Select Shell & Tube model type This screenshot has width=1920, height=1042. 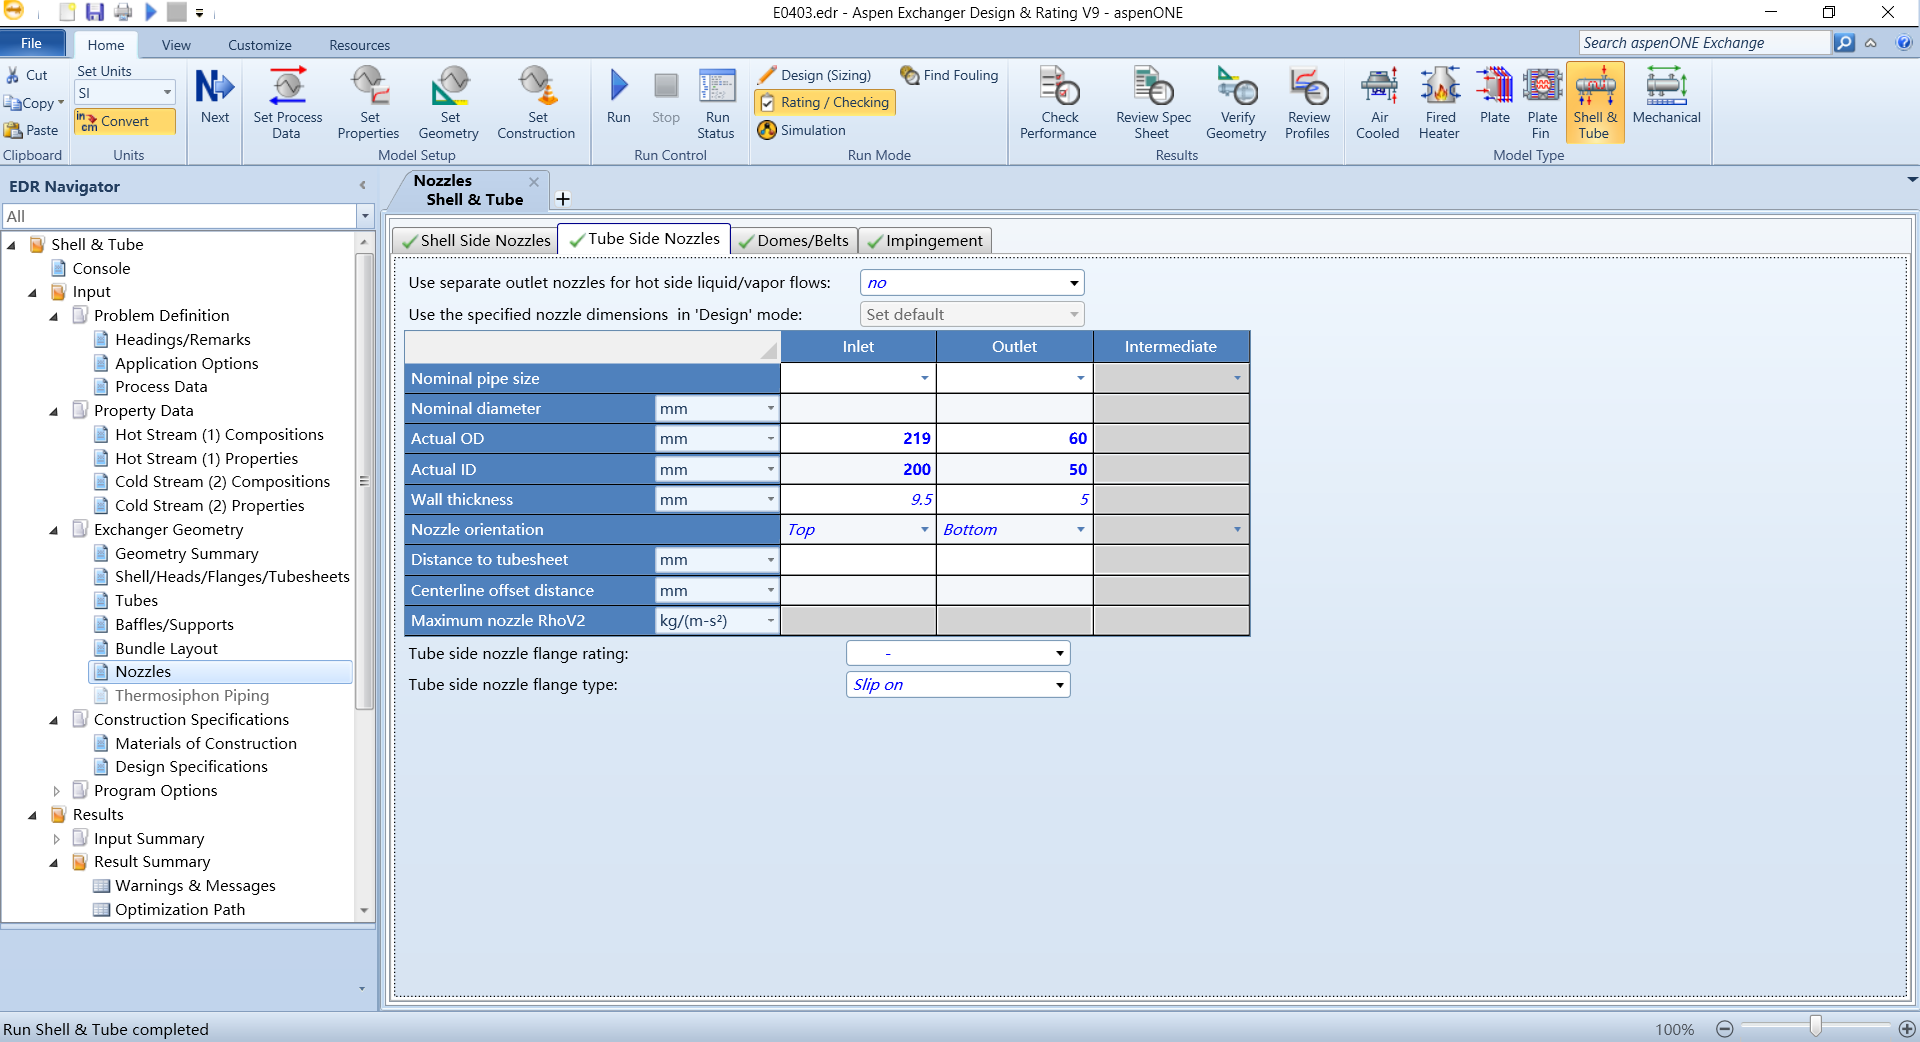(x=1595, y=103)
